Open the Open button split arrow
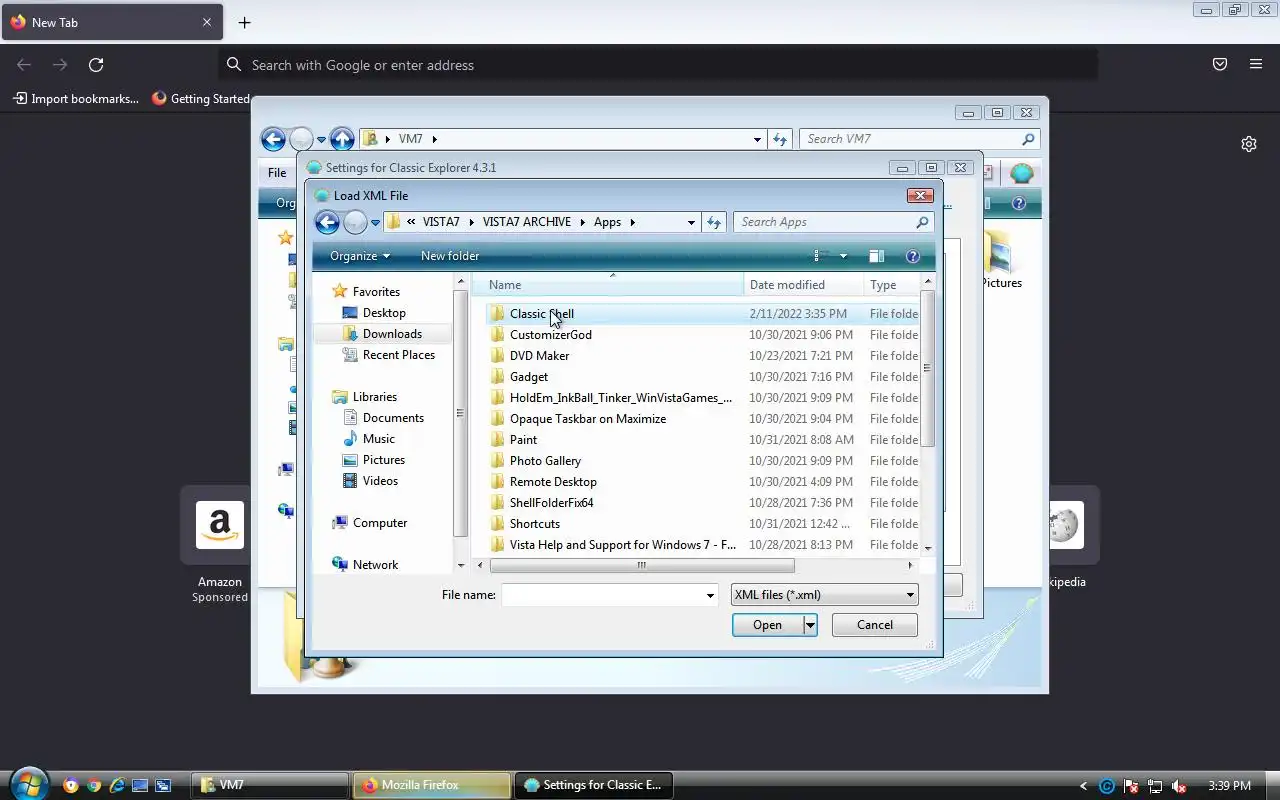The height and width of the screenshot is (800, 1280). tap(810, 625)
